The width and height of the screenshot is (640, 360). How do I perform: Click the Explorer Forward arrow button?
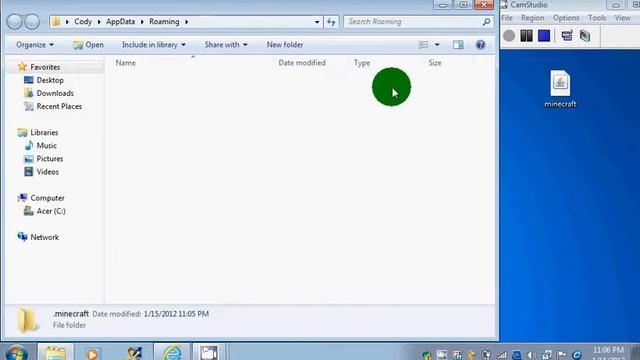point(32,22)
